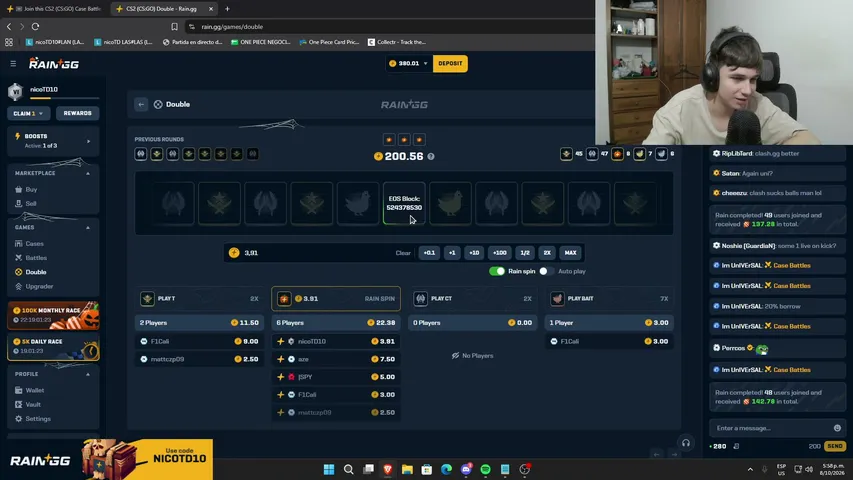
Task: Open the Cases game from the sidebar
Action: (34, 244)
